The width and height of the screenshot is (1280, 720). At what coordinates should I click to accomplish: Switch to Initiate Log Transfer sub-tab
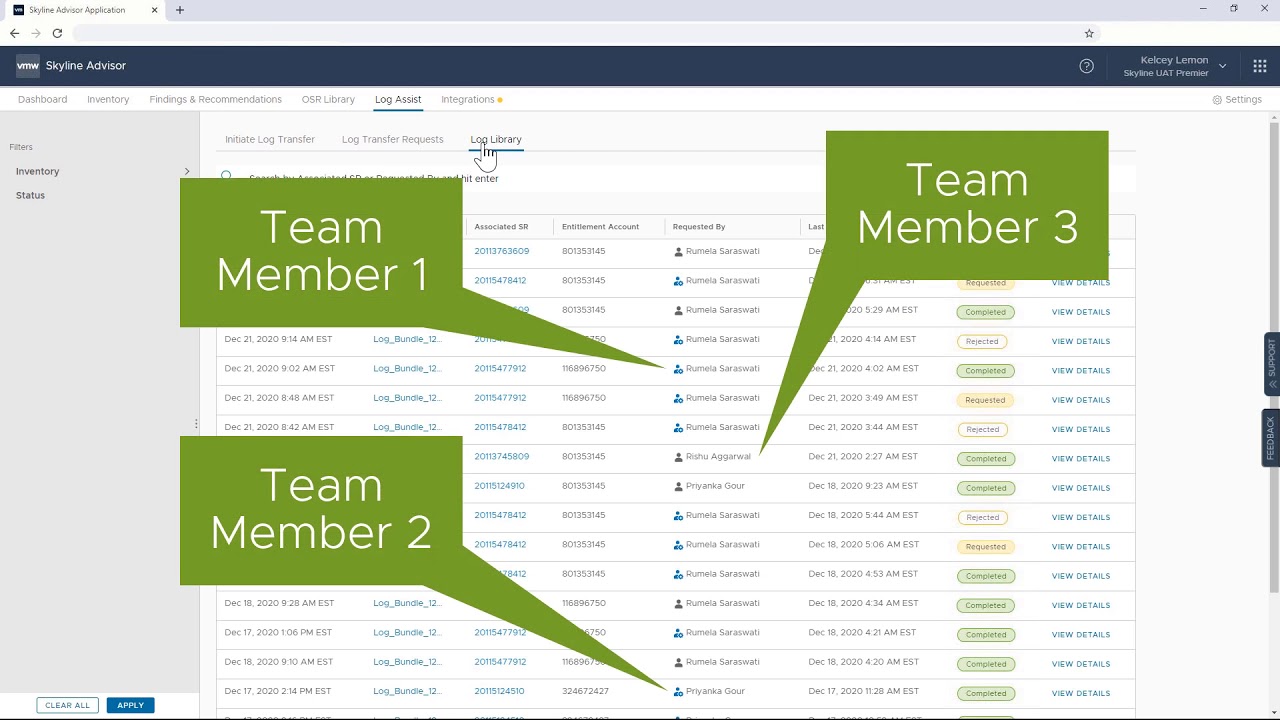270,140
